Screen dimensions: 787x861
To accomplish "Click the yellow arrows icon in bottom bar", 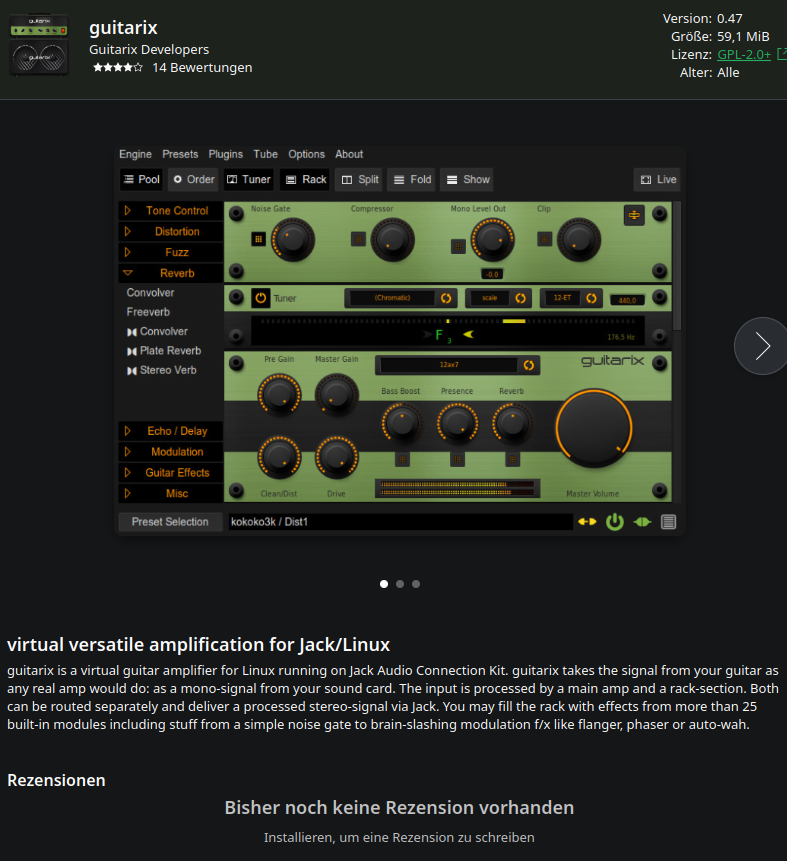I will pos(587,522).
